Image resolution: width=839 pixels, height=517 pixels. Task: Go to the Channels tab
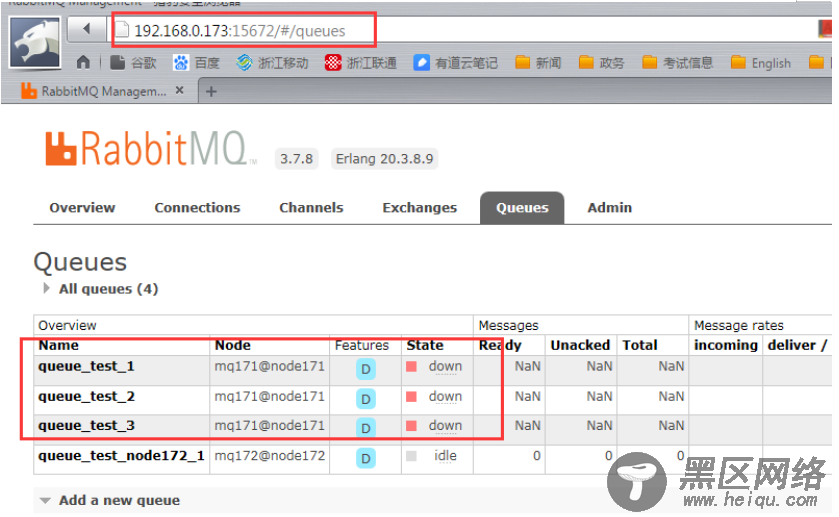[311, 208]
